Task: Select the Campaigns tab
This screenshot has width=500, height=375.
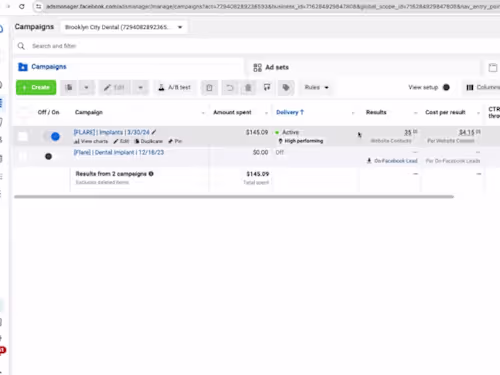Action: point(42,67)
